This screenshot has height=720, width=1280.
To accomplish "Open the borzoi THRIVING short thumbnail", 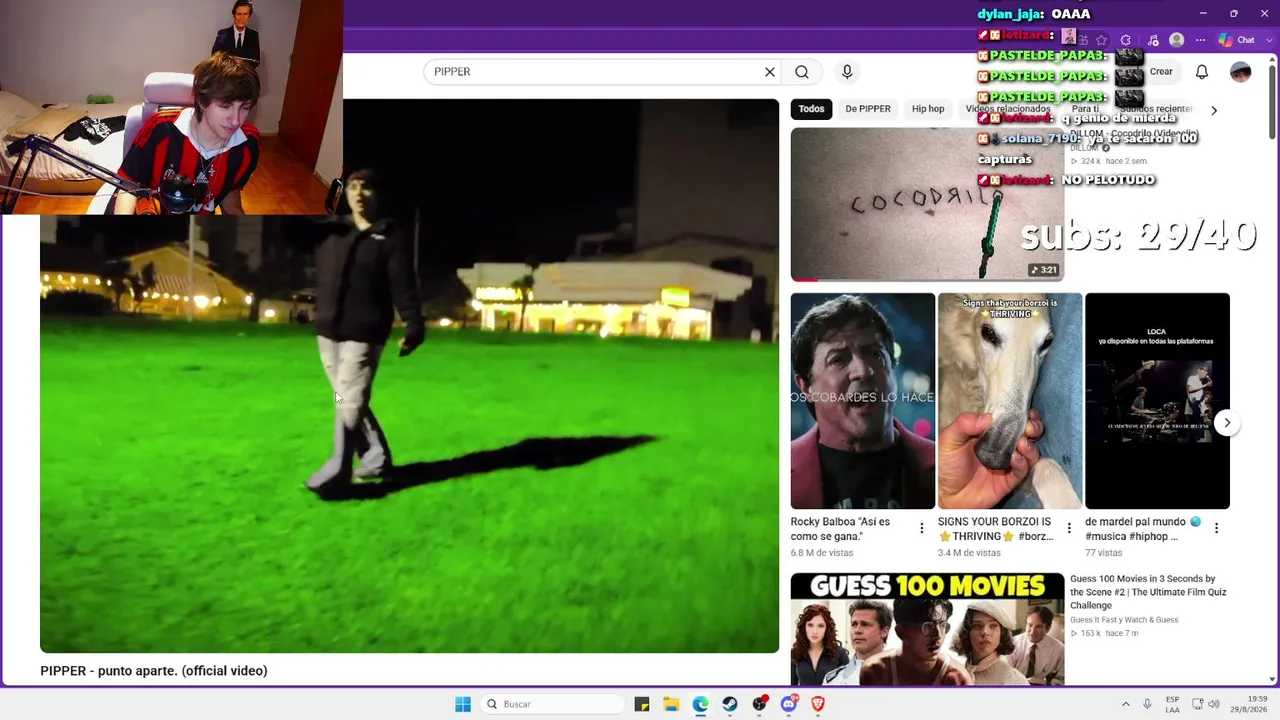I will (1010, 401).
